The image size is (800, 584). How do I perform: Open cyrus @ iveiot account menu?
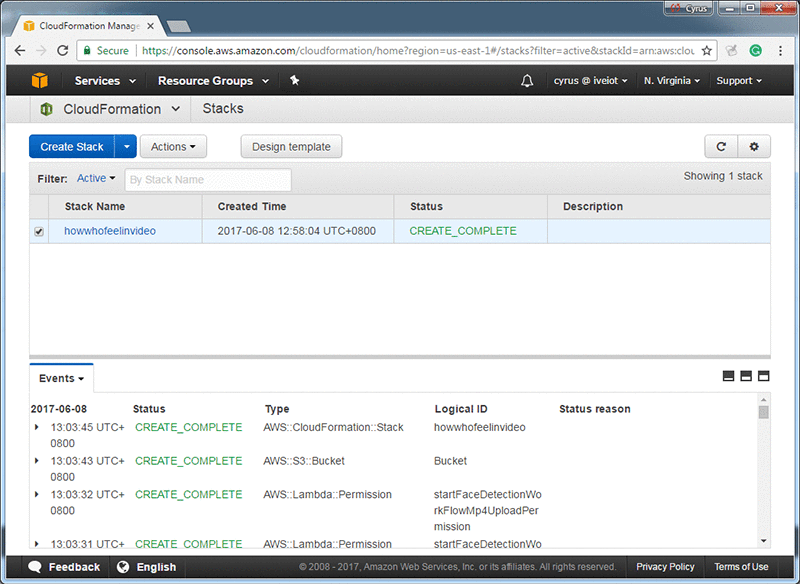590,81
